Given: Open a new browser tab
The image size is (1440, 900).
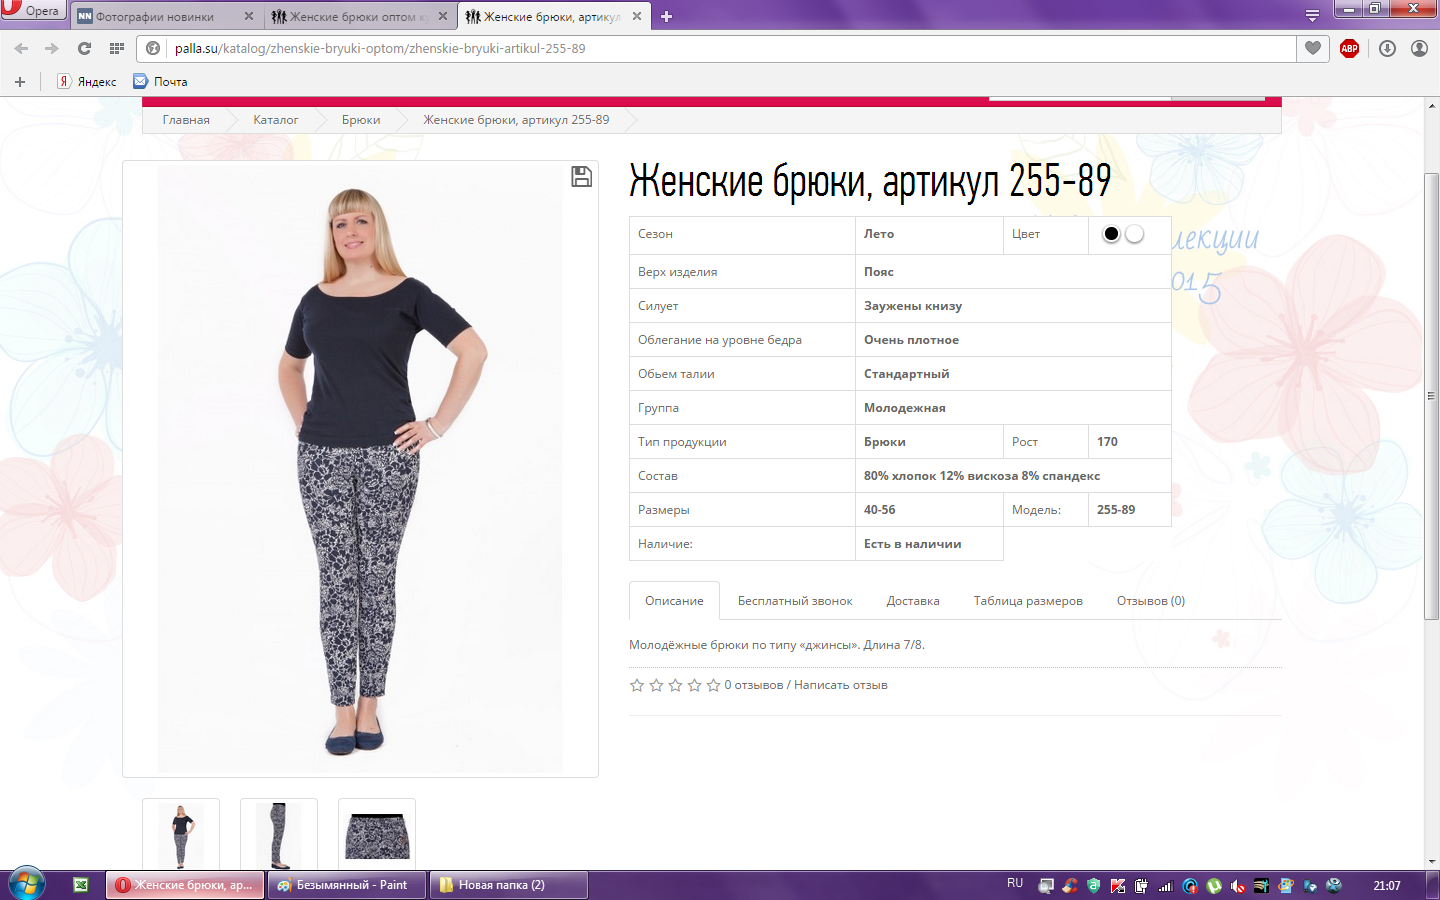Looking at the screenshot, I should coord(667,16).
